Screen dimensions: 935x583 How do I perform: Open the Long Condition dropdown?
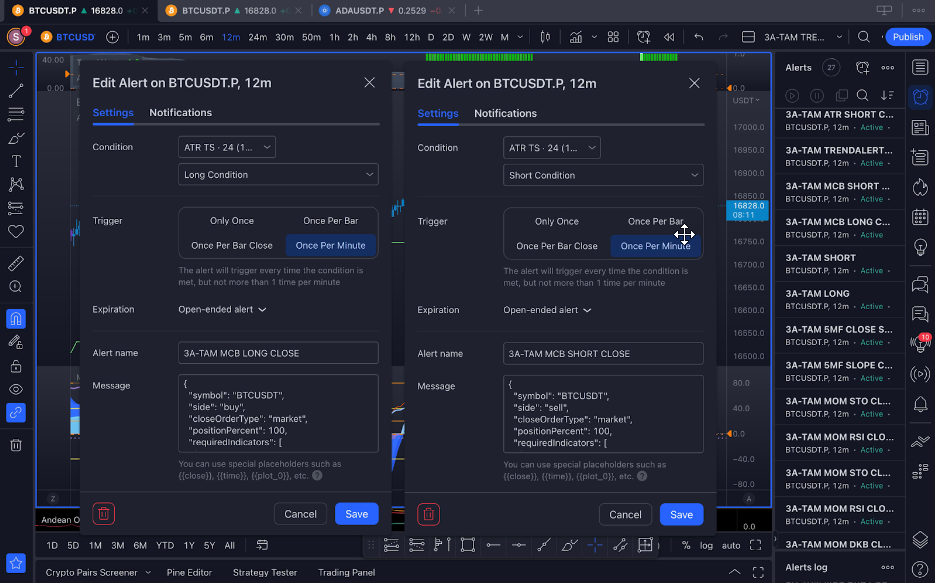tap(278, 175)
